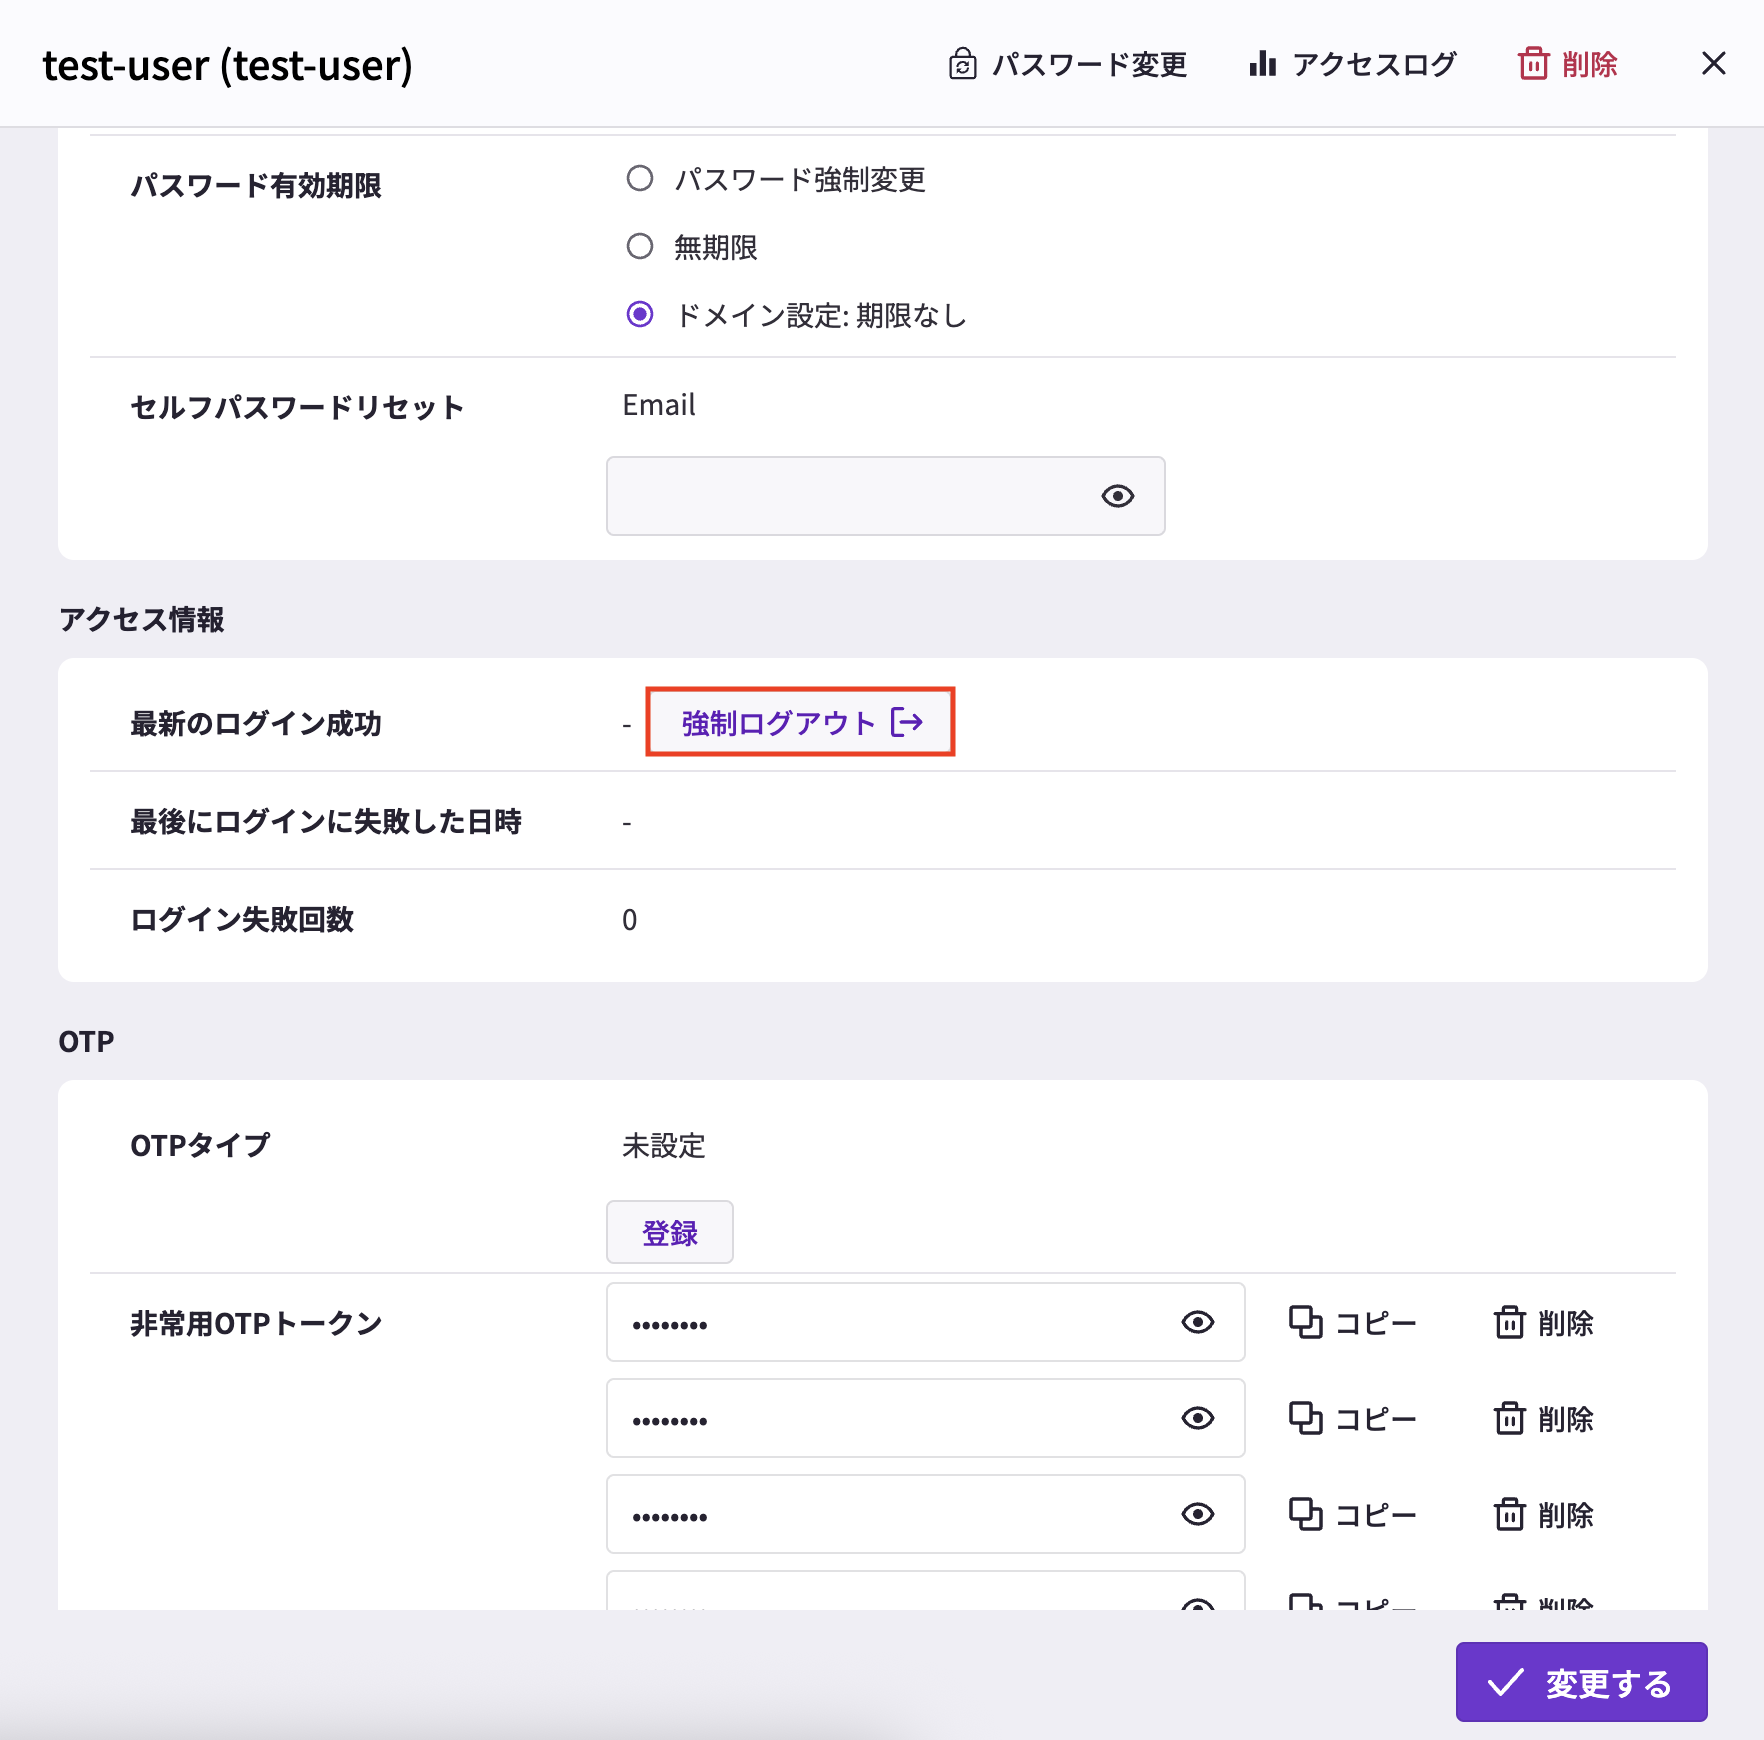The width and height of the screenshot is (1764, 1740).
Task: Reveal second emergency OTP token
Action: [x=1197, y=1419]
